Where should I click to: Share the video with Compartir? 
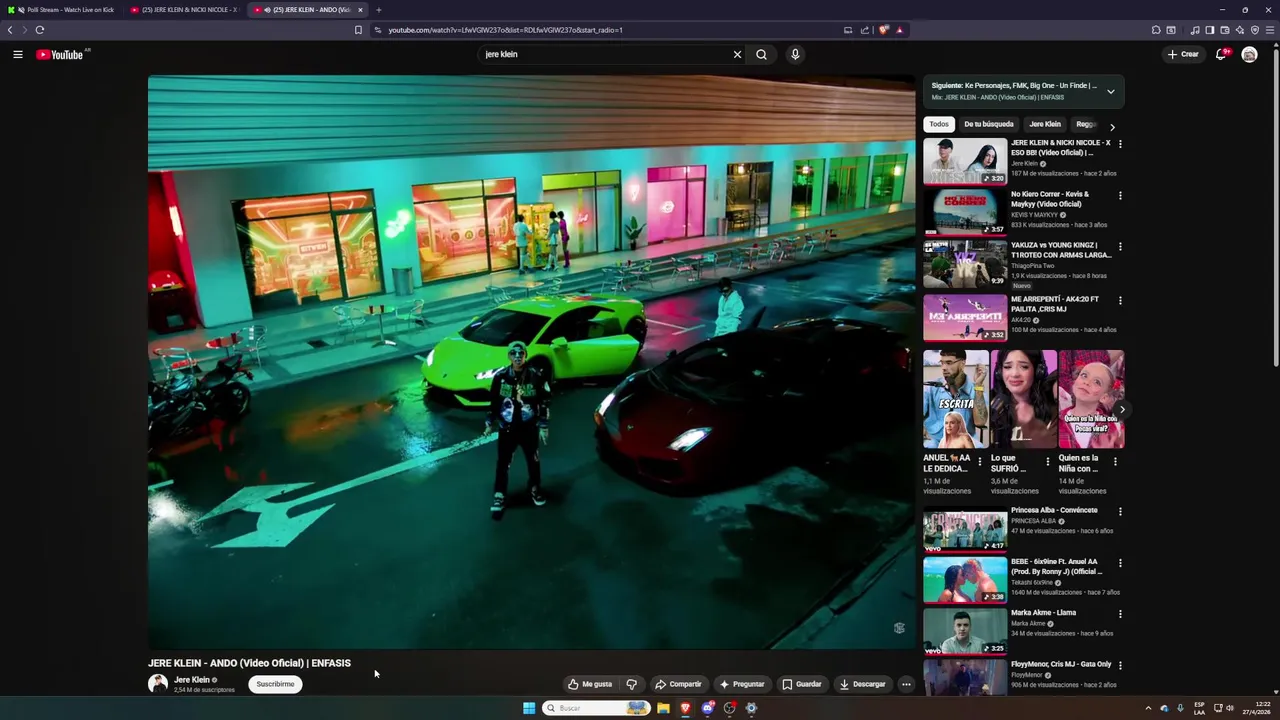678,684
